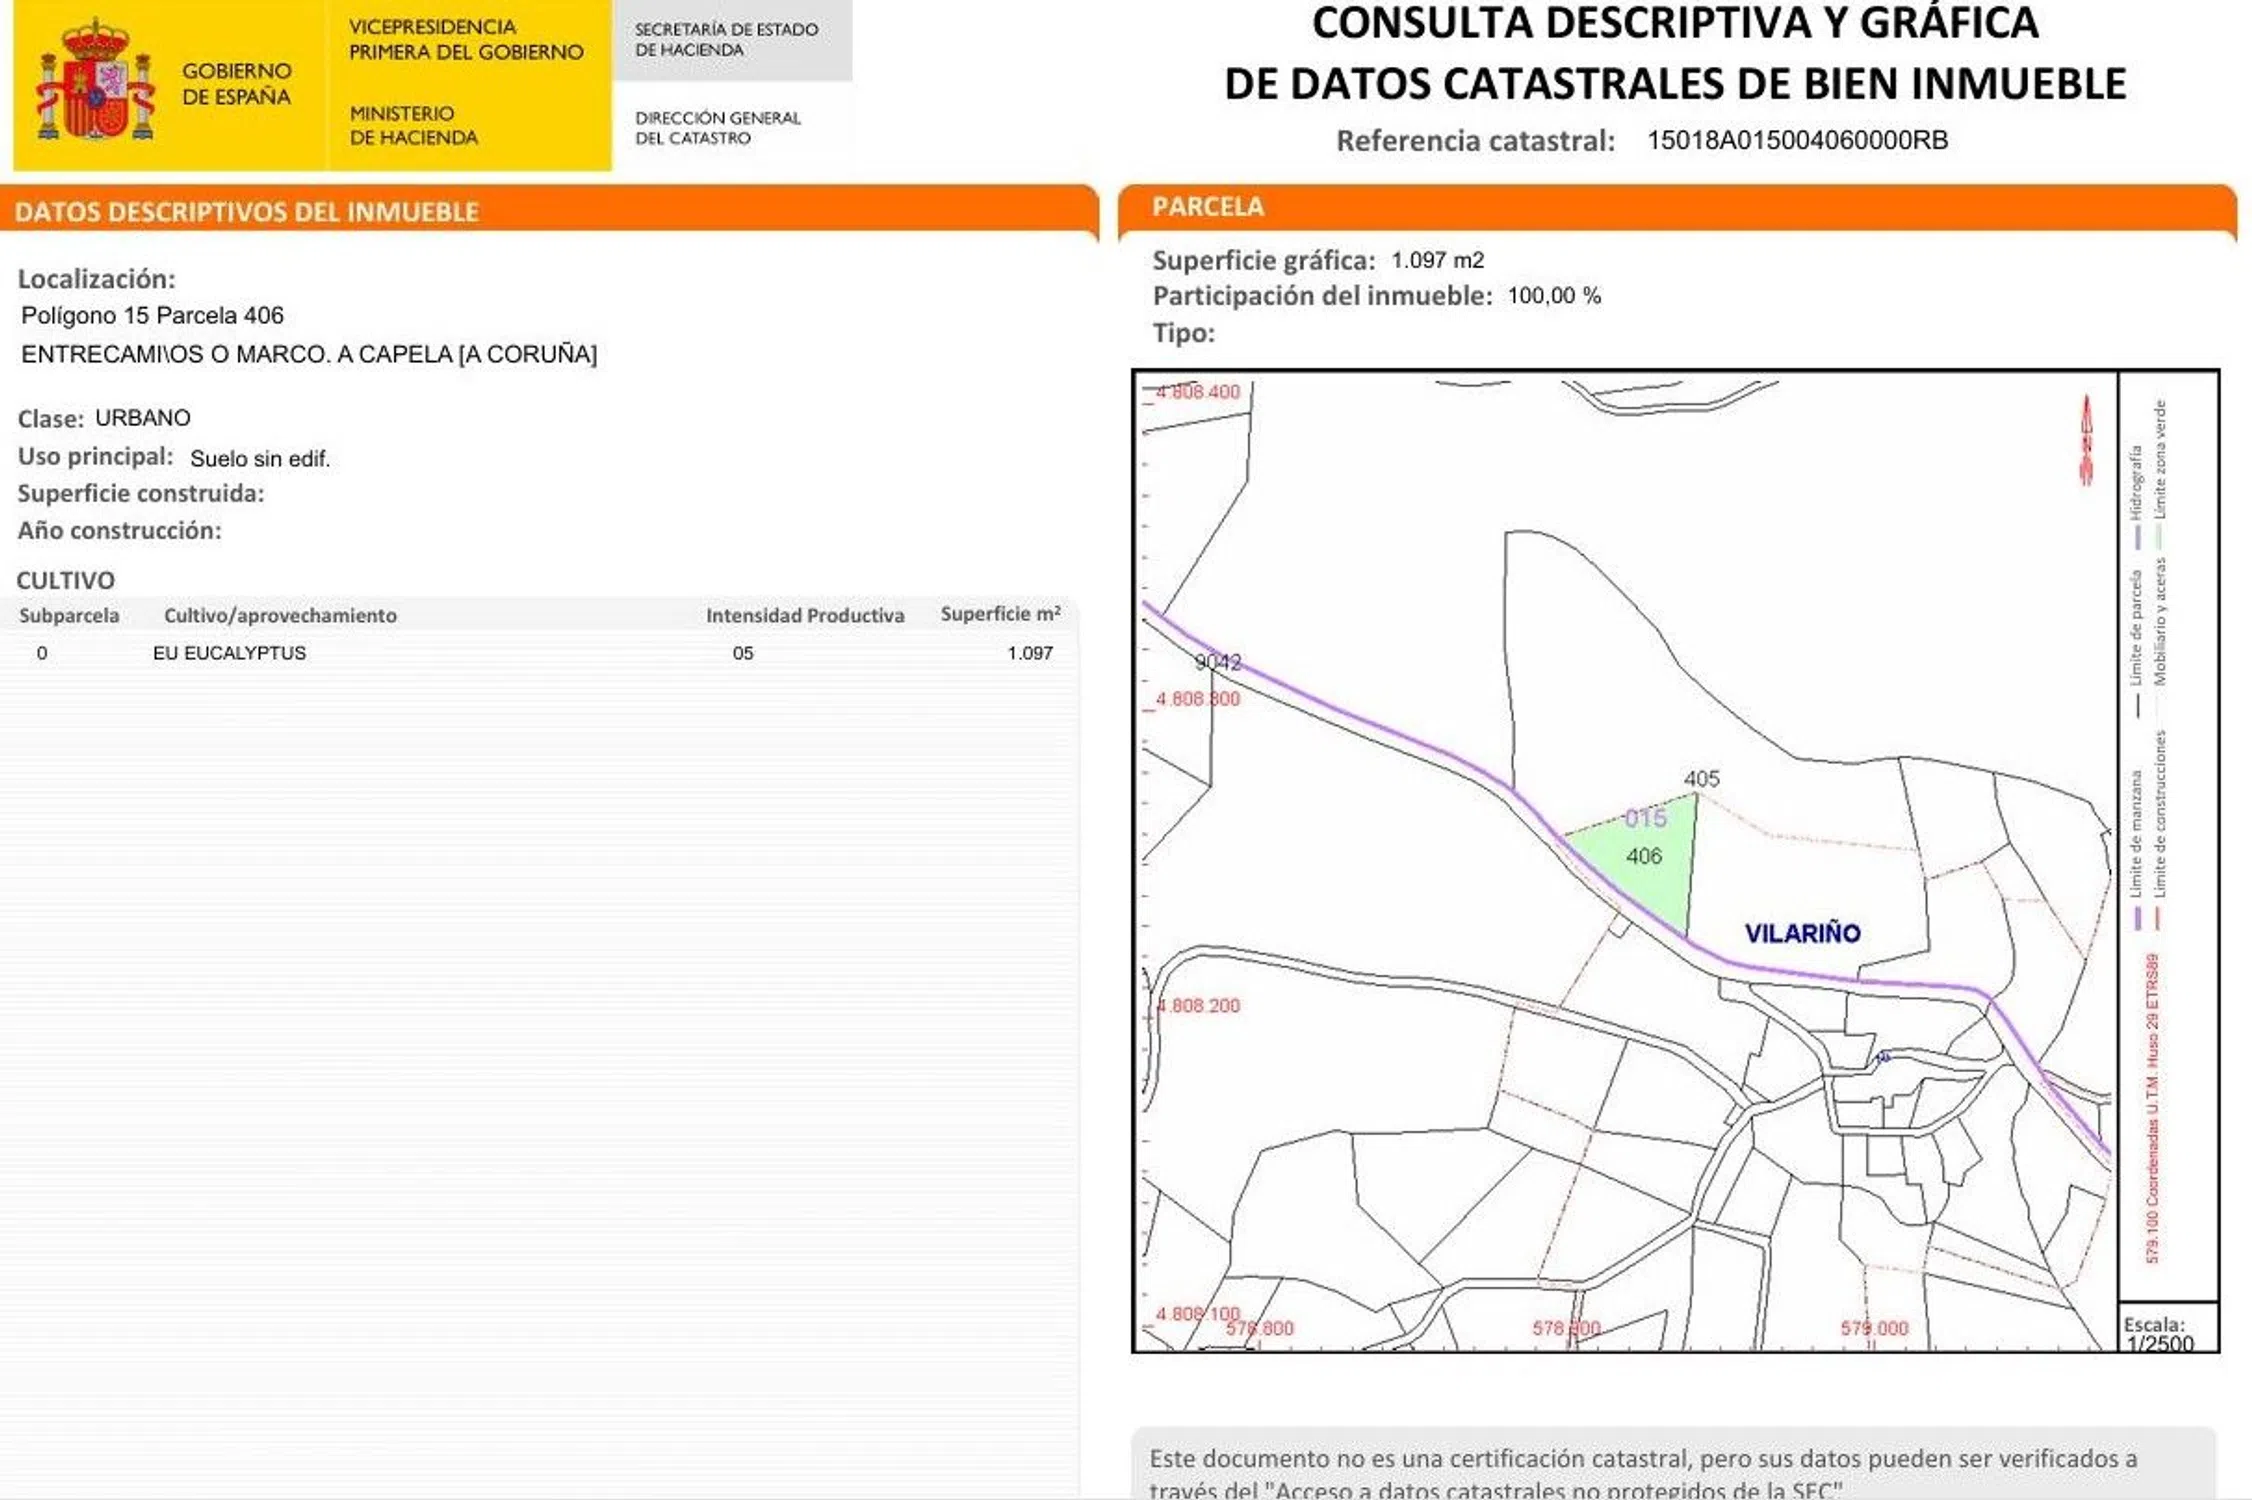
Task: Click the Spanish coat of arms logo
Action: pyautogui.click(x=95, y=84)
